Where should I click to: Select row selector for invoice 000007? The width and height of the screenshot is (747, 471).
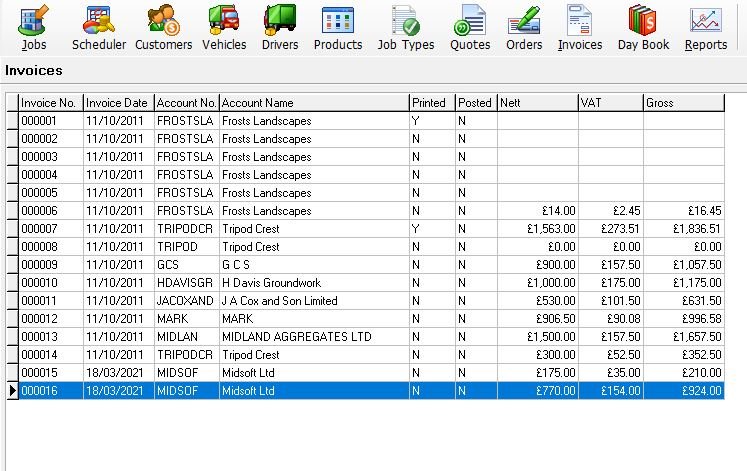[x=12, y=229]
